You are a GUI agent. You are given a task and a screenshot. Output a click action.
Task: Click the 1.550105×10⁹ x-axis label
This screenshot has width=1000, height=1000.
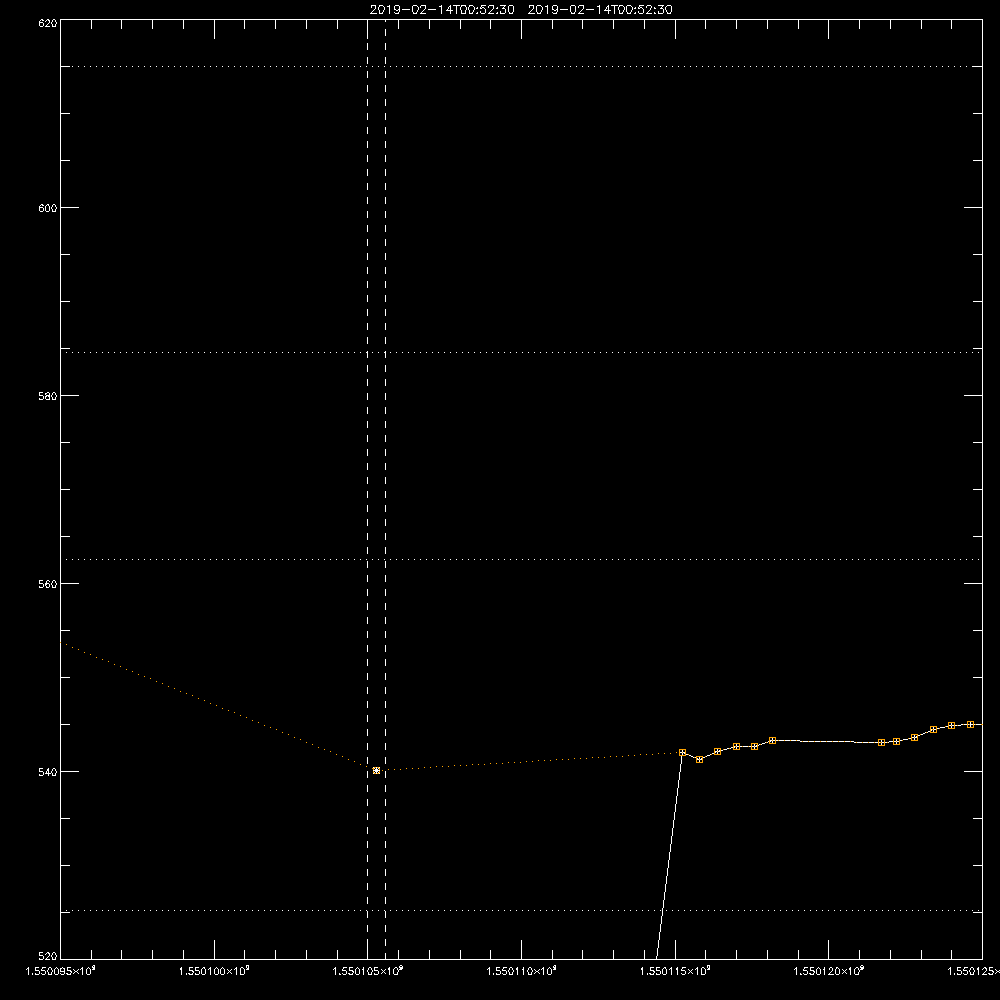click(368, 971)
